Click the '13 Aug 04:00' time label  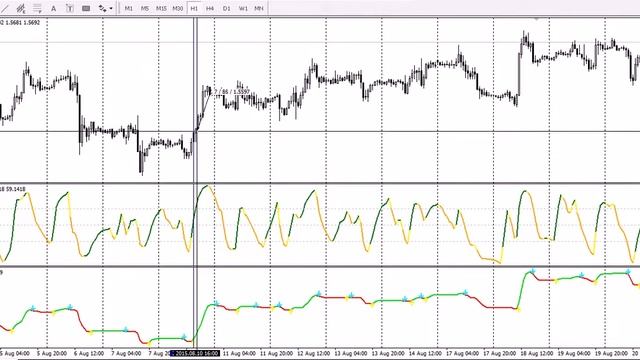point(351,353)
